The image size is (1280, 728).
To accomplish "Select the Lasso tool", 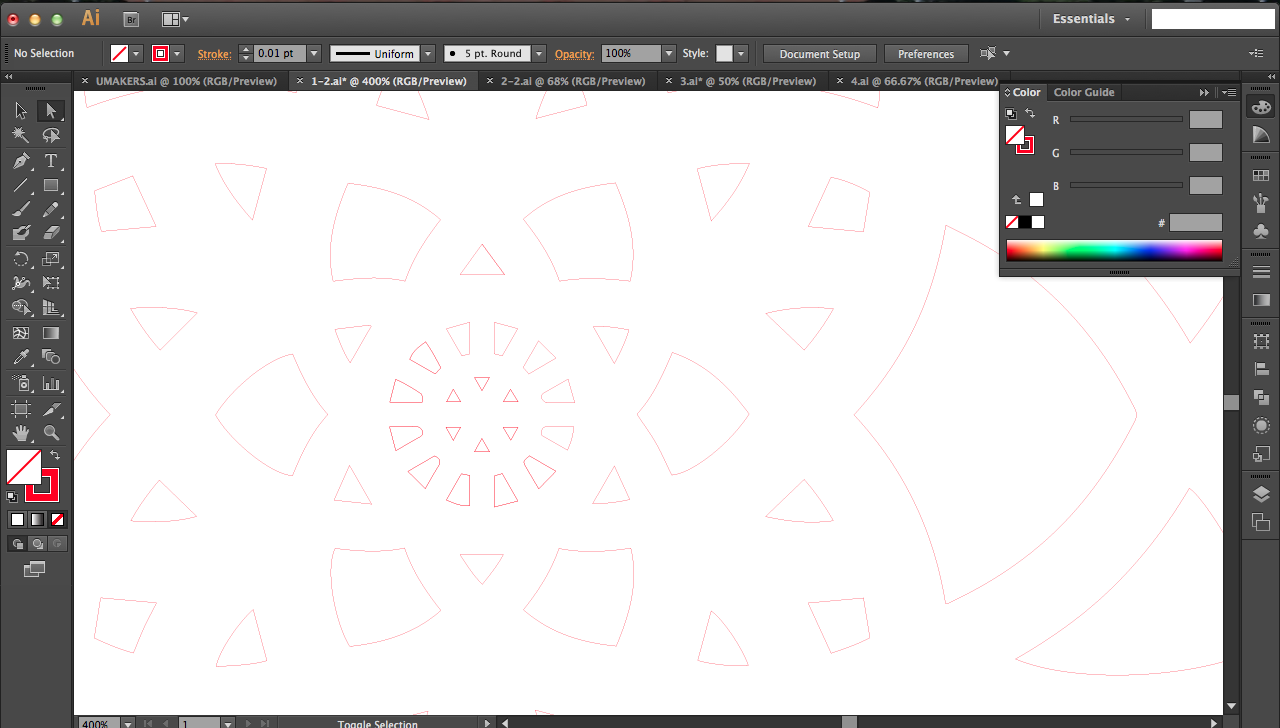I will pos(50,136).
